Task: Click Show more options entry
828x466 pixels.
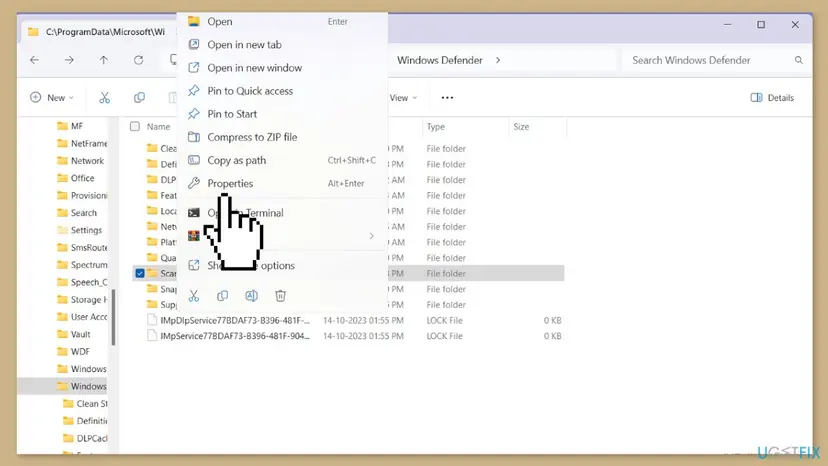Action: pyautogui.click(x=283, y=266)
